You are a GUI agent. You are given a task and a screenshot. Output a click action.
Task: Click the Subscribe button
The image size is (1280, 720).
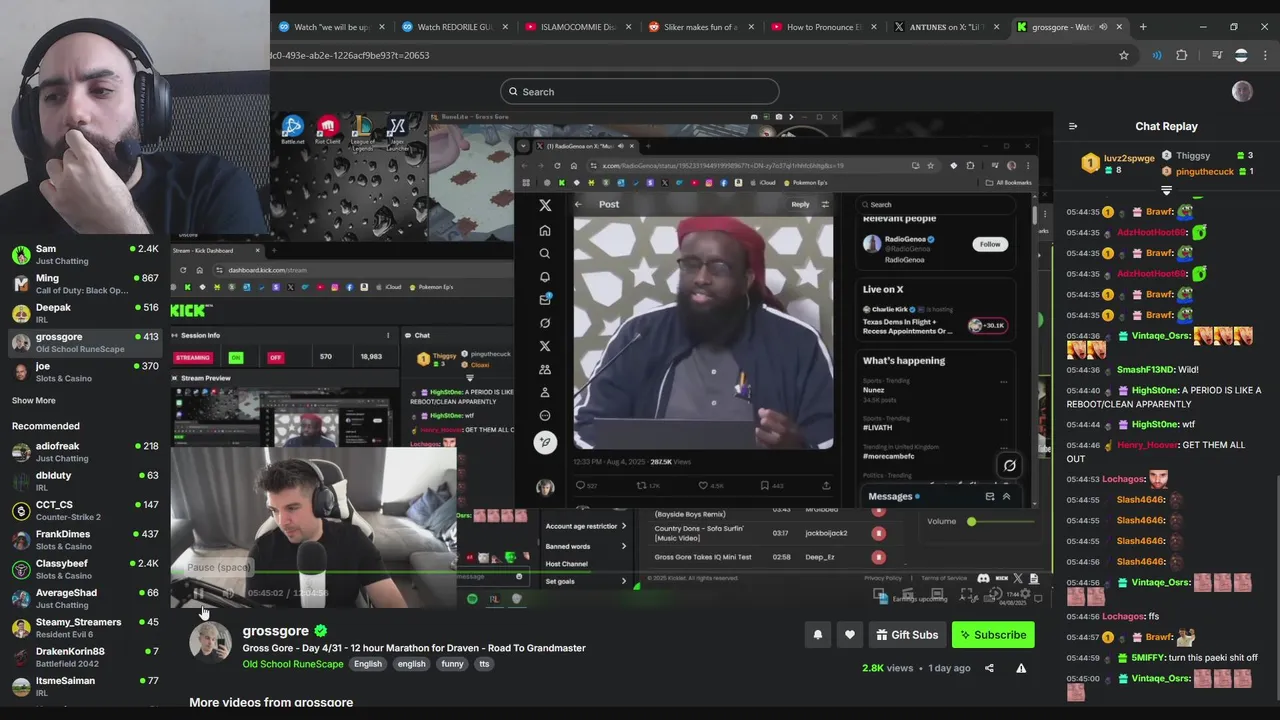tap(993, 635)
